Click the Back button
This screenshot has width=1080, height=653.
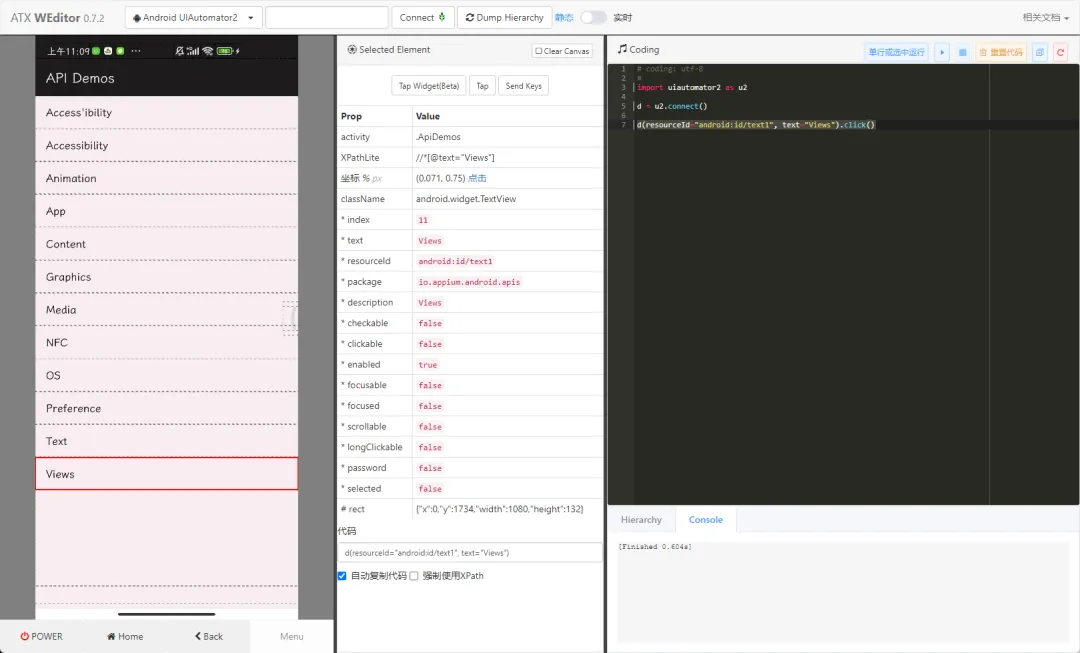coord(208,636)
